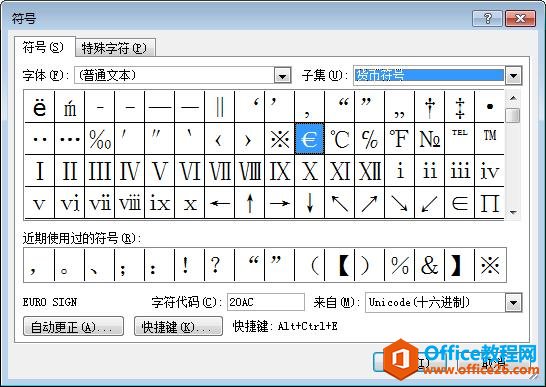Click the 字符代码 field showing 20AC
Viewport: 546px width, 387px height.
[x=266, y=302]
